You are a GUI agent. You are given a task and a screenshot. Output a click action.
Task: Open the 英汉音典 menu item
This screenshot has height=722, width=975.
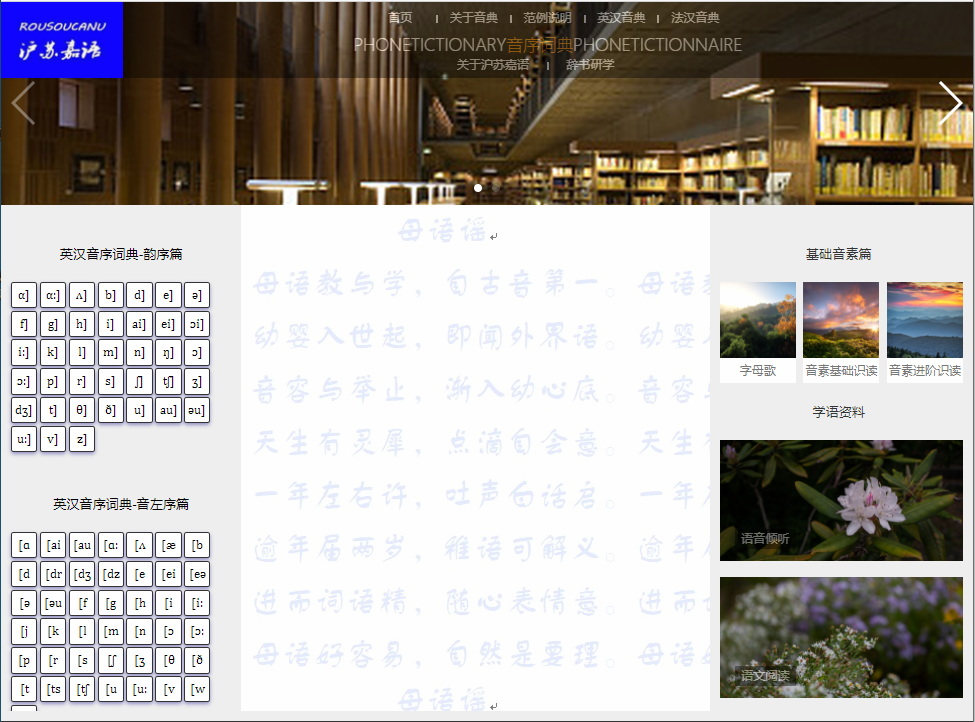[621, 17]
